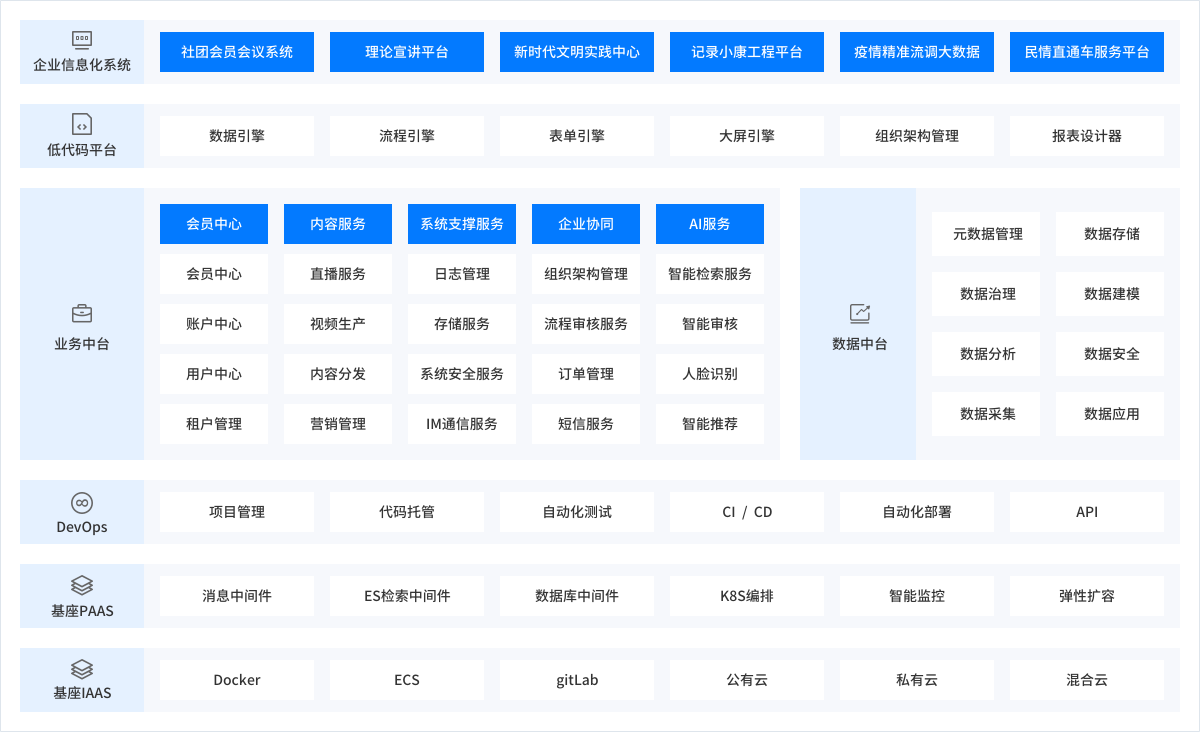Click the CI / CD tile
The width and height of the screenshot is (1200, 732).
(747, 512)
